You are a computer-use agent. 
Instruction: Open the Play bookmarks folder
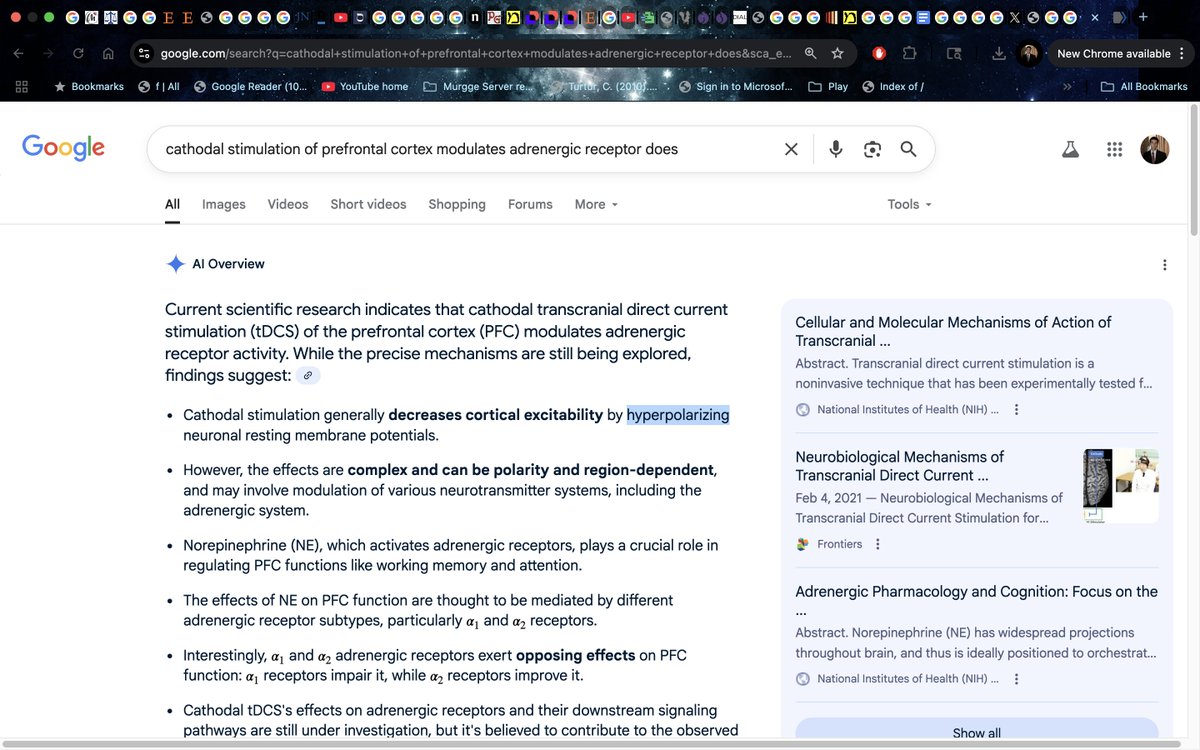click(828, 87)
